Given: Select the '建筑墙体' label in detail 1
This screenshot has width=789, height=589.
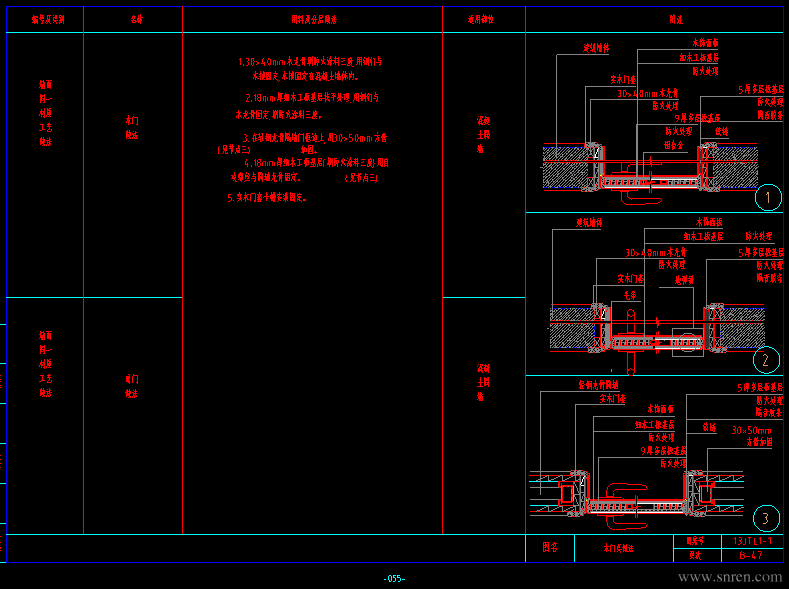Looking at the screenshot, I should tap(596, 48).
